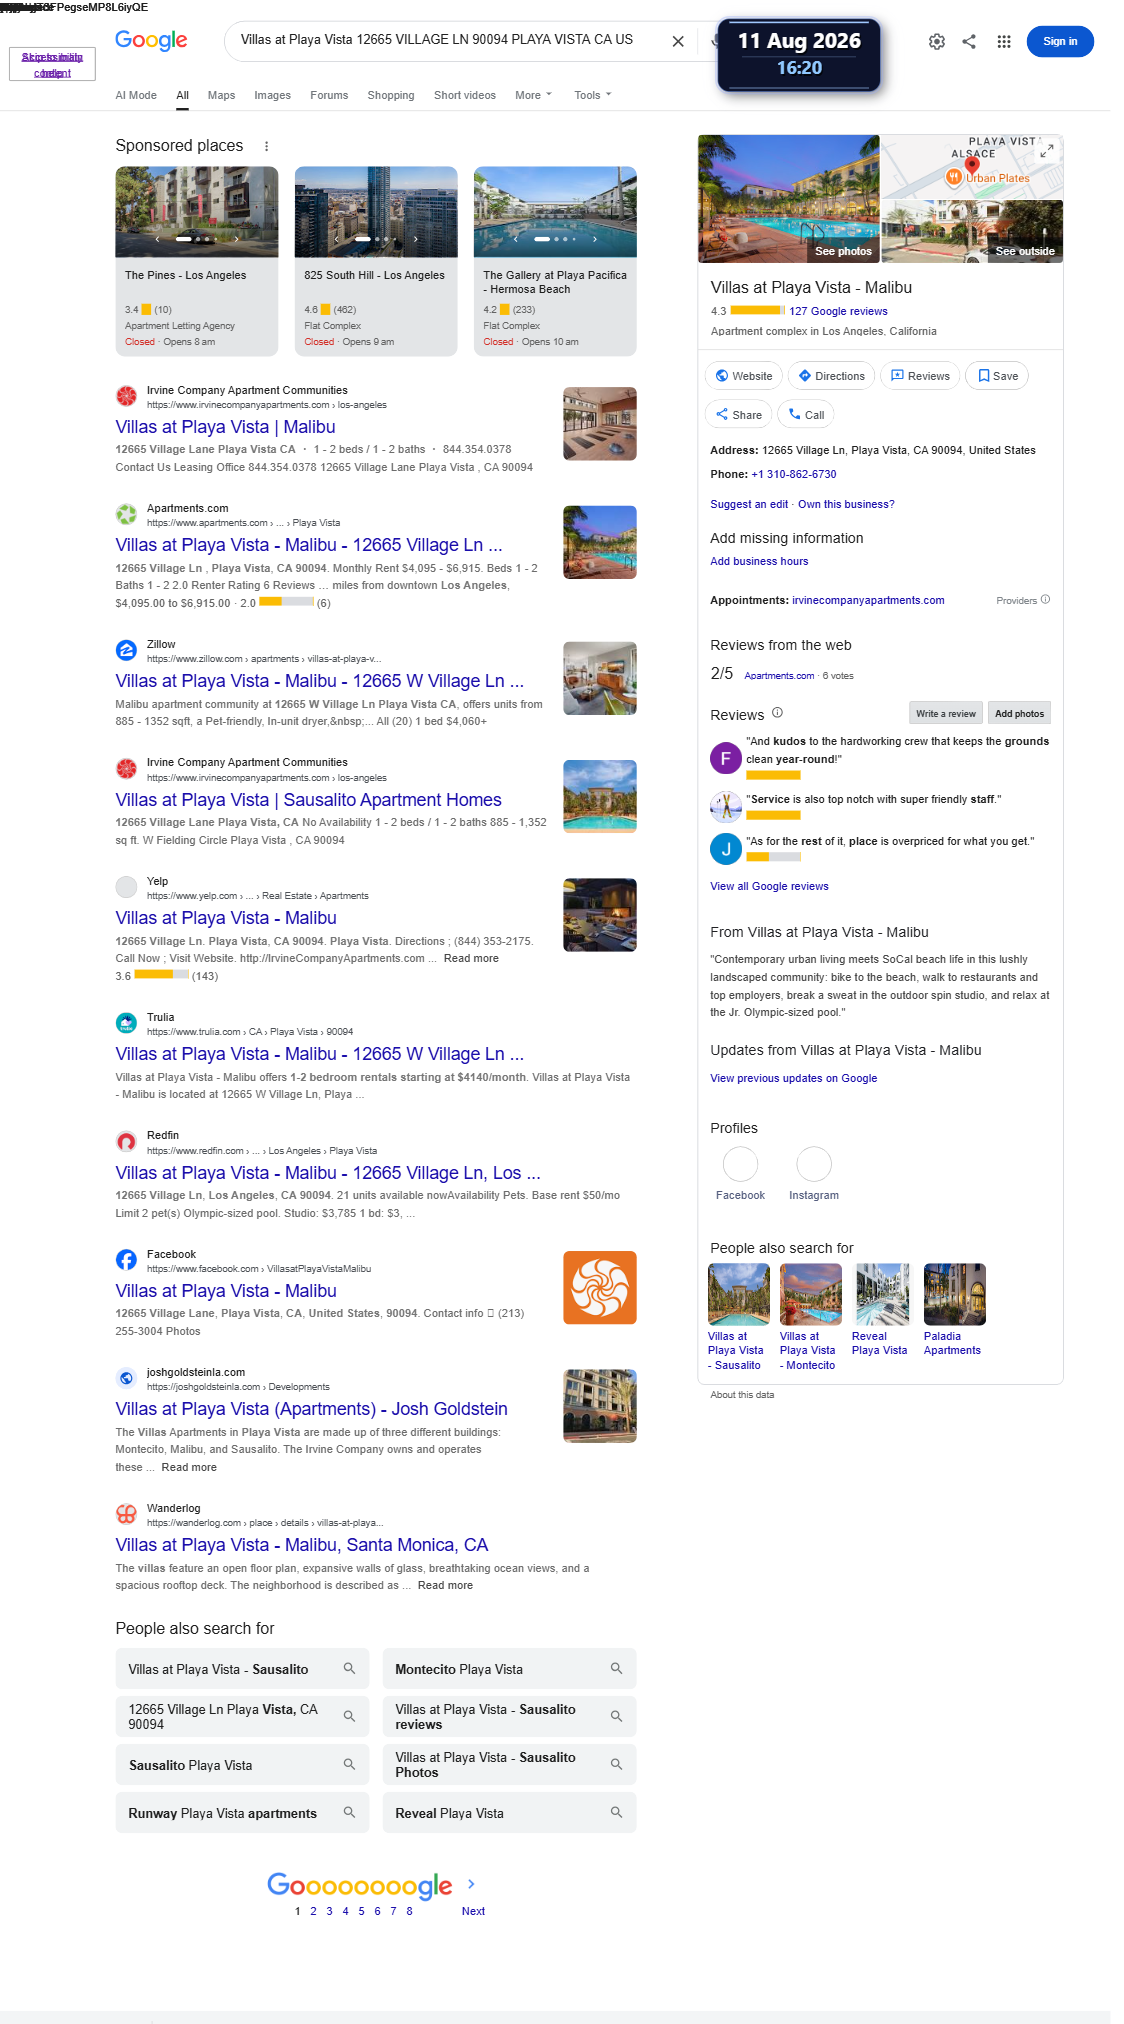The width and height of the screenshot is (1124, 2024).
Task: Click reviewer avatar J in reviews
Action: point(726,849)
